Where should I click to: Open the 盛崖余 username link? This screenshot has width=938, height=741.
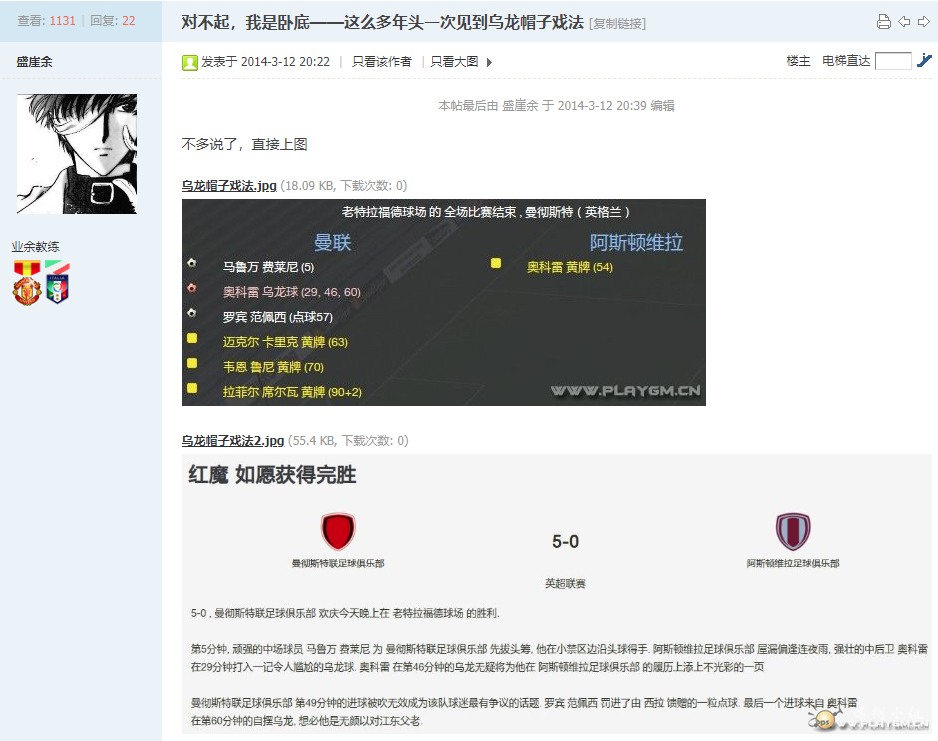pyautogui.click(x=34, y=62)
